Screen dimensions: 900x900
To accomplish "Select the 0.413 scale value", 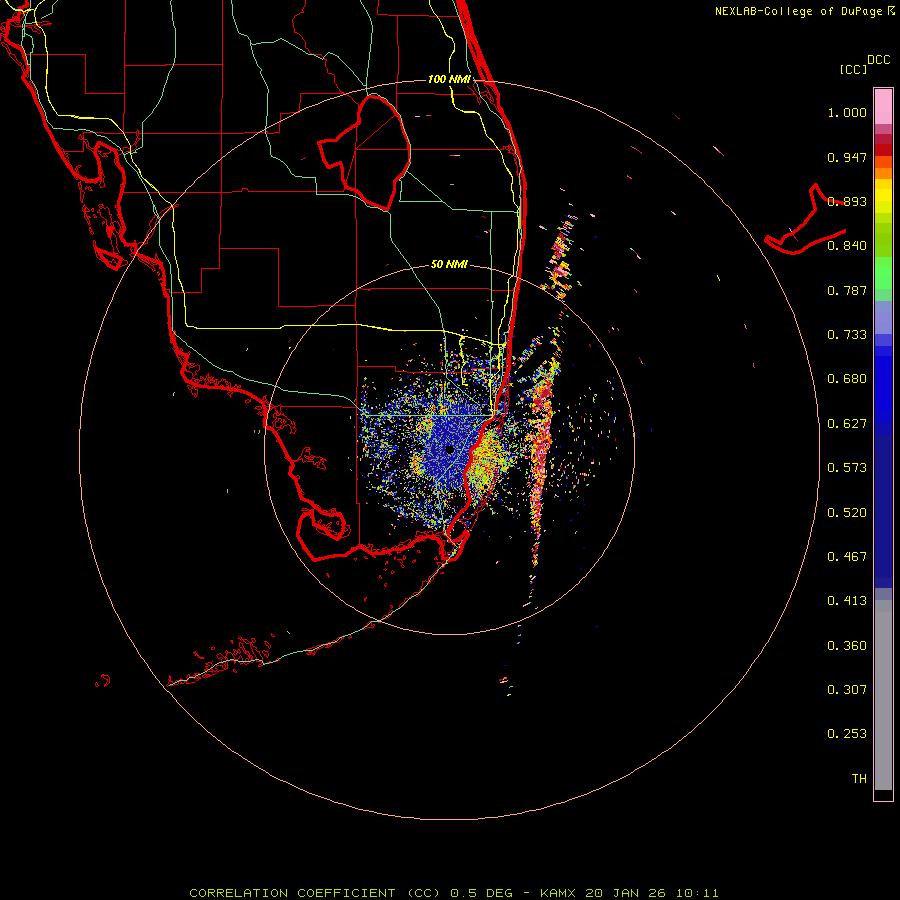I will coord(847,601).
